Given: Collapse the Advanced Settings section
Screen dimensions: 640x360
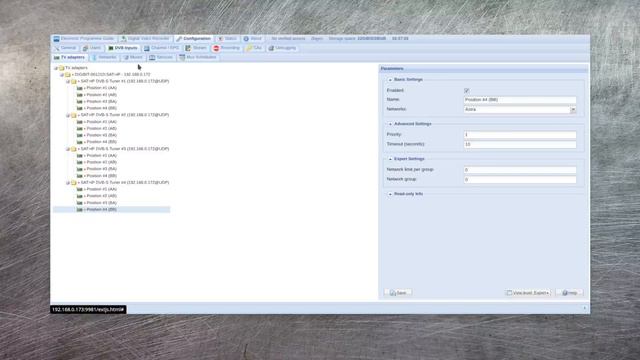Looking at the screenshot, I should coord(390,124).
